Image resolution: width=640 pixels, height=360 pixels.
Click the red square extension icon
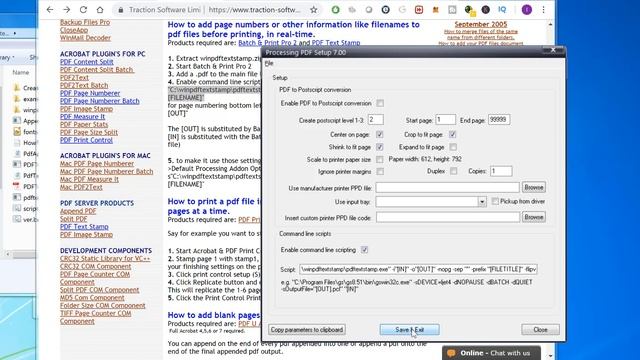(x=419, y=10)
